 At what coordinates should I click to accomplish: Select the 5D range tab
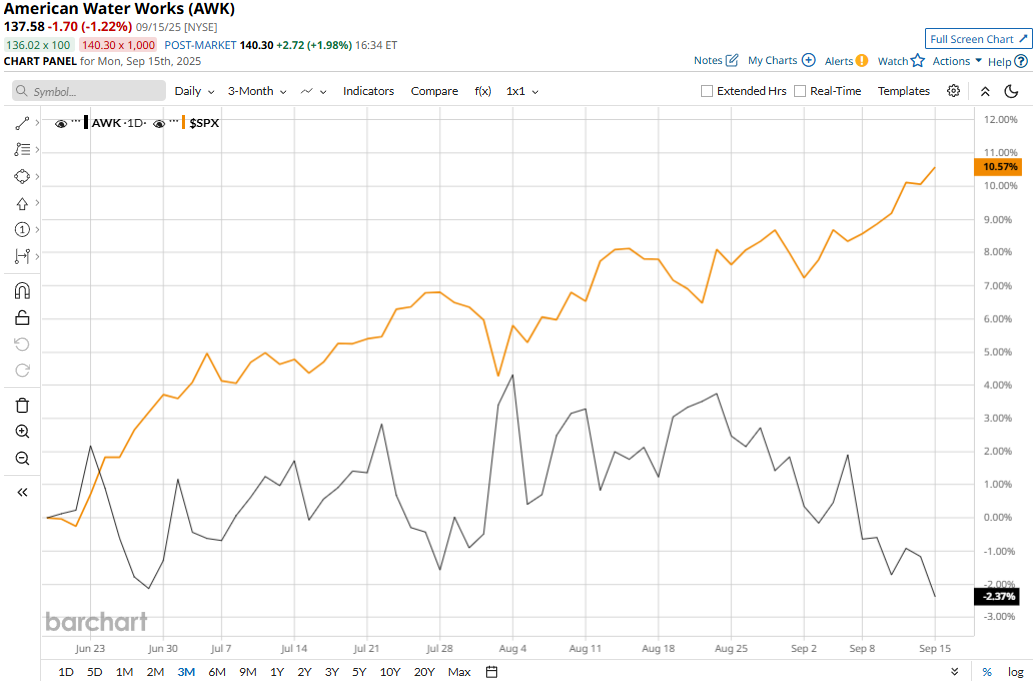(x=95, y=672)
